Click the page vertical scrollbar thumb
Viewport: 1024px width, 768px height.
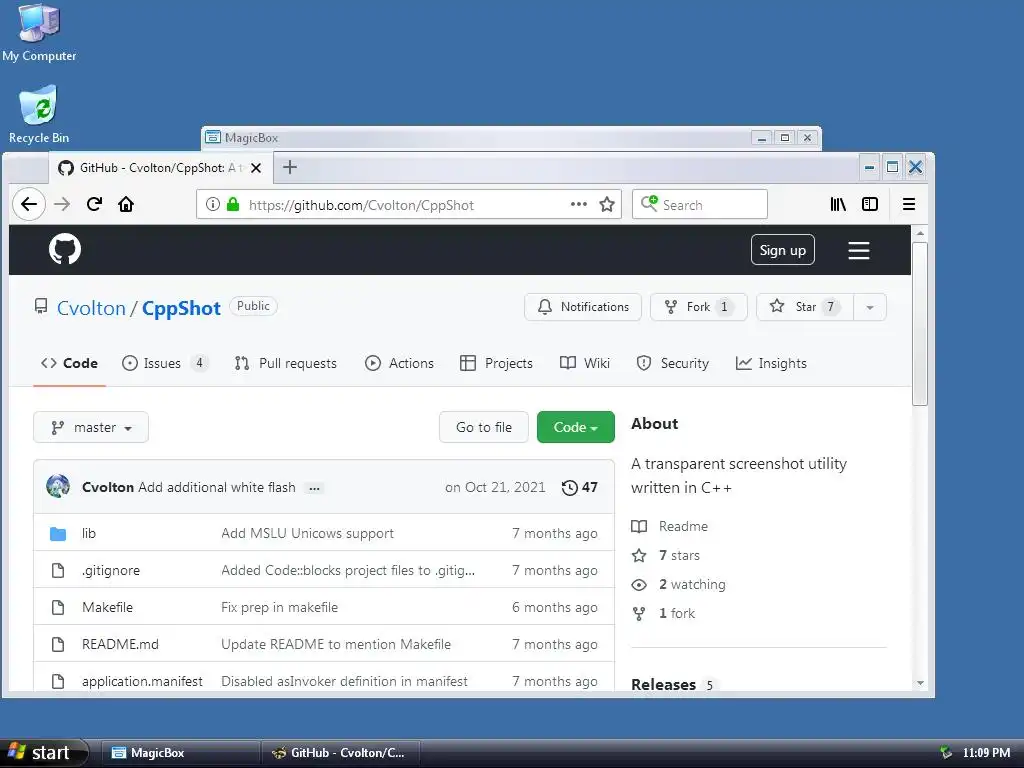[x=920, y=324]
